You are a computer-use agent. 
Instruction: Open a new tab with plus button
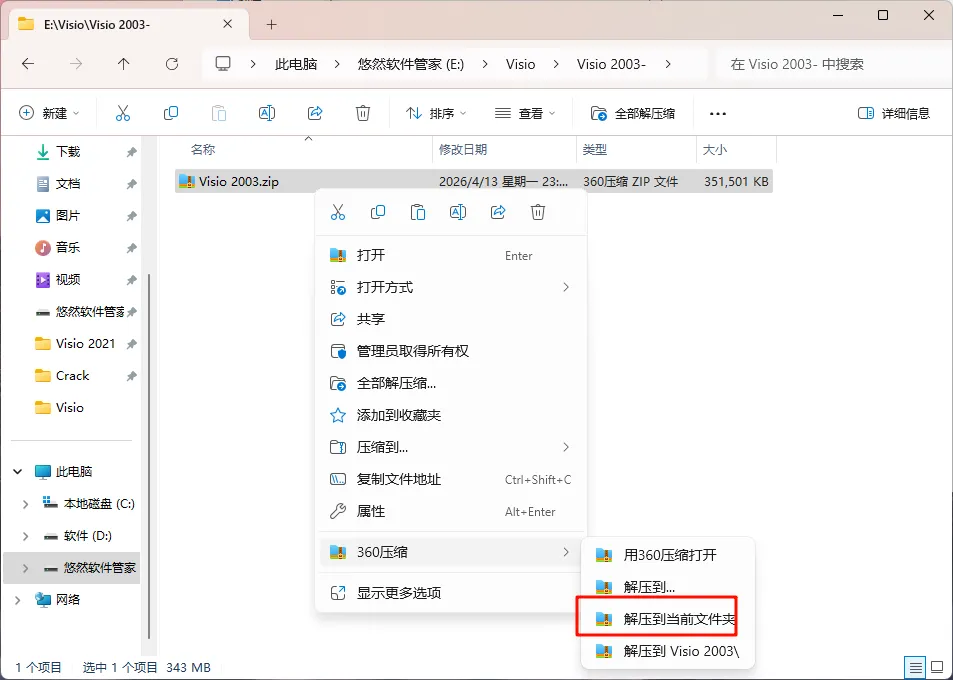coord(272,24)
